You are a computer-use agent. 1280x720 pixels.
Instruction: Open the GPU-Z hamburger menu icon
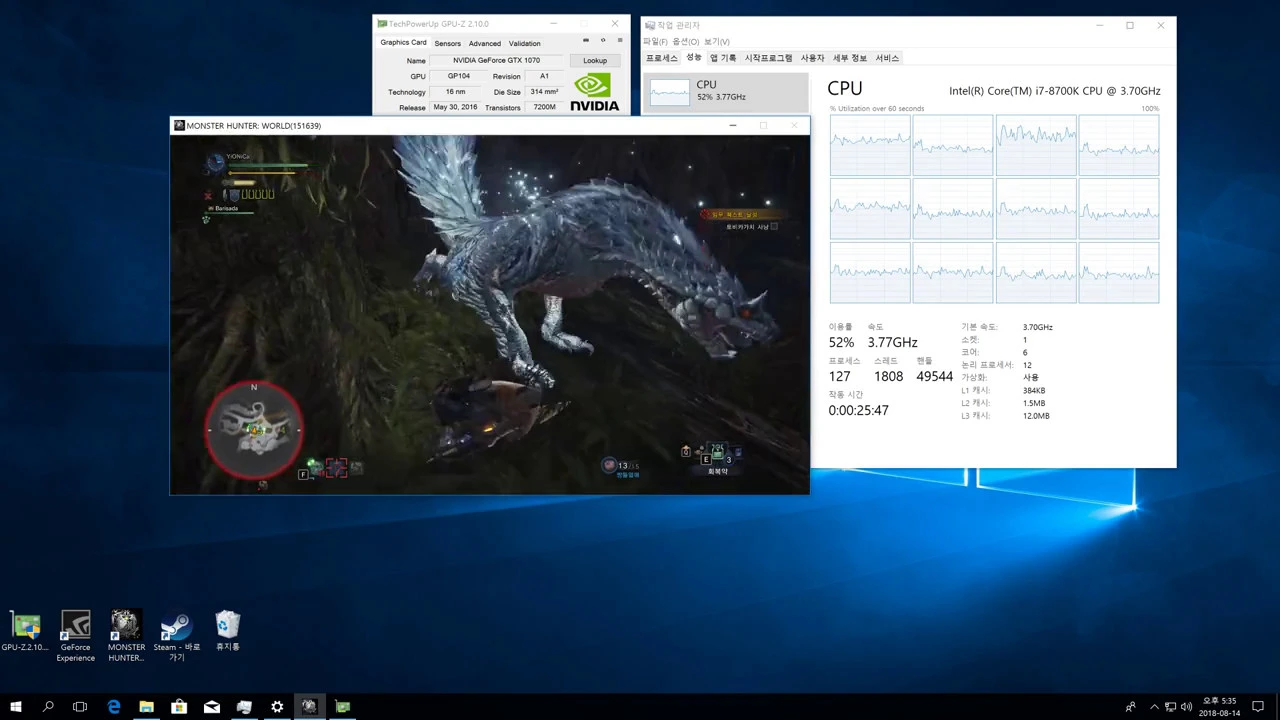(619, 41)
